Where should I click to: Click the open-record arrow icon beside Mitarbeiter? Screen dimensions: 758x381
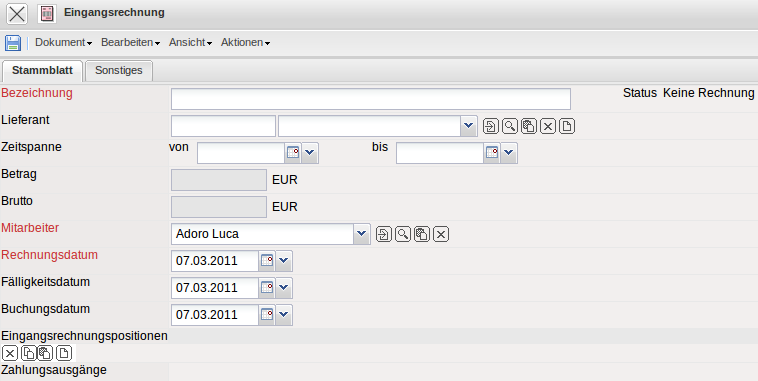[x=383, y=234]
